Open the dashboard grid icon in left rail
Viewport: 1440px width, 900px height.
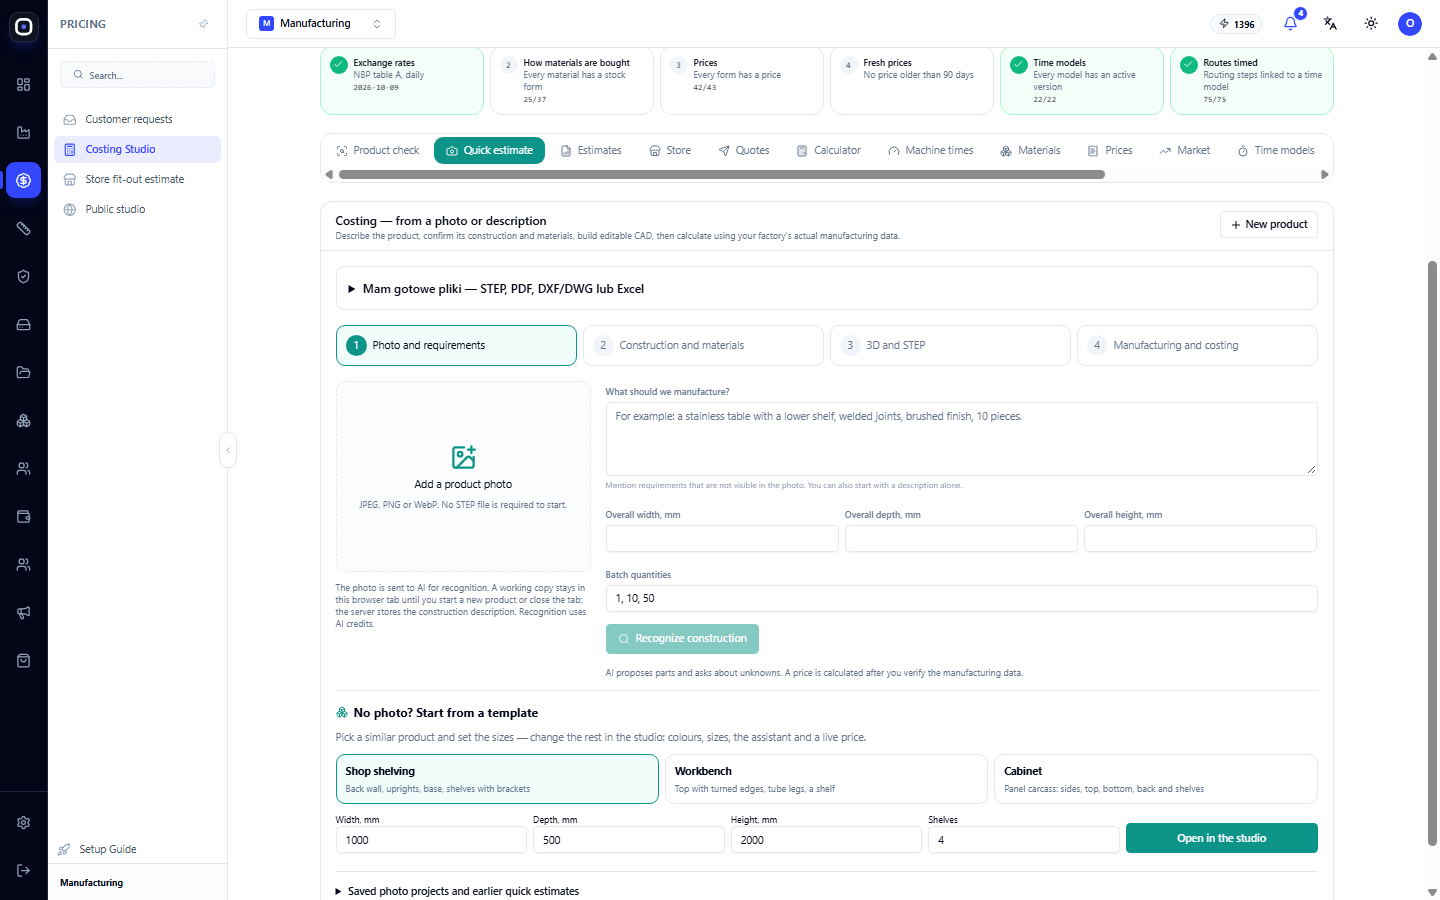24,85
